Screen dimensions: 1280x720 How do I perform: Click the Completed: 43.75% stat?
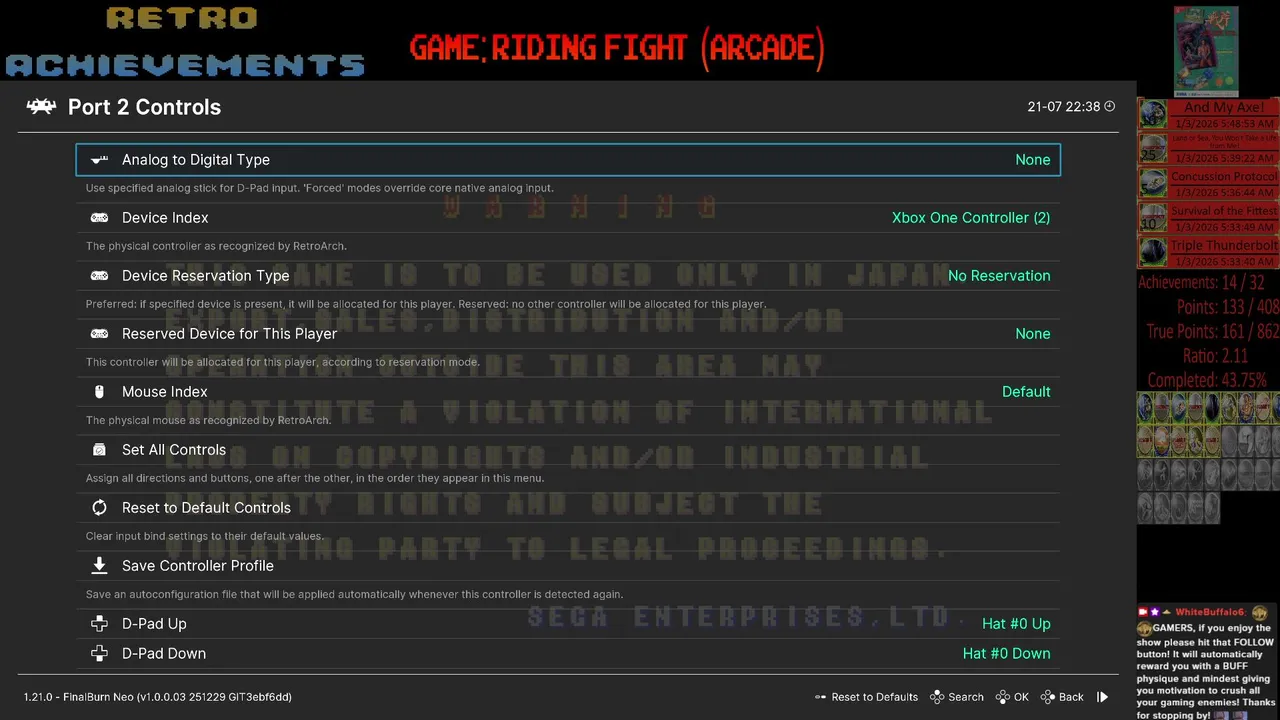1207,380
